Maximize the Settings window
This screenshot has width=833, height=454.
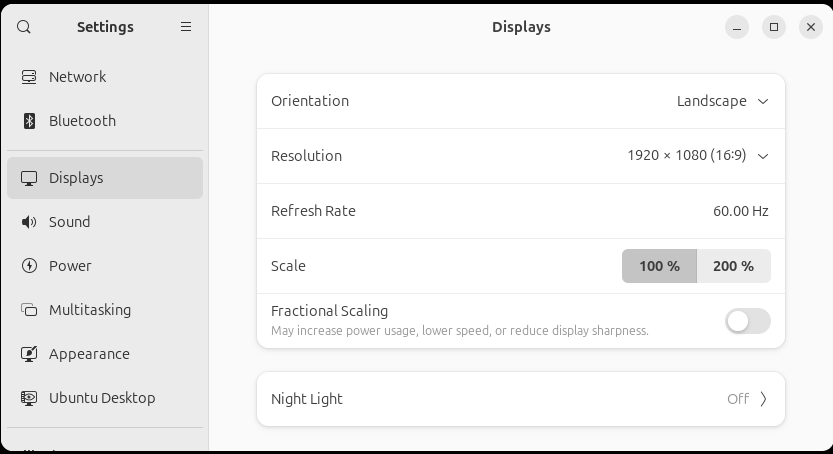[774, 27]
